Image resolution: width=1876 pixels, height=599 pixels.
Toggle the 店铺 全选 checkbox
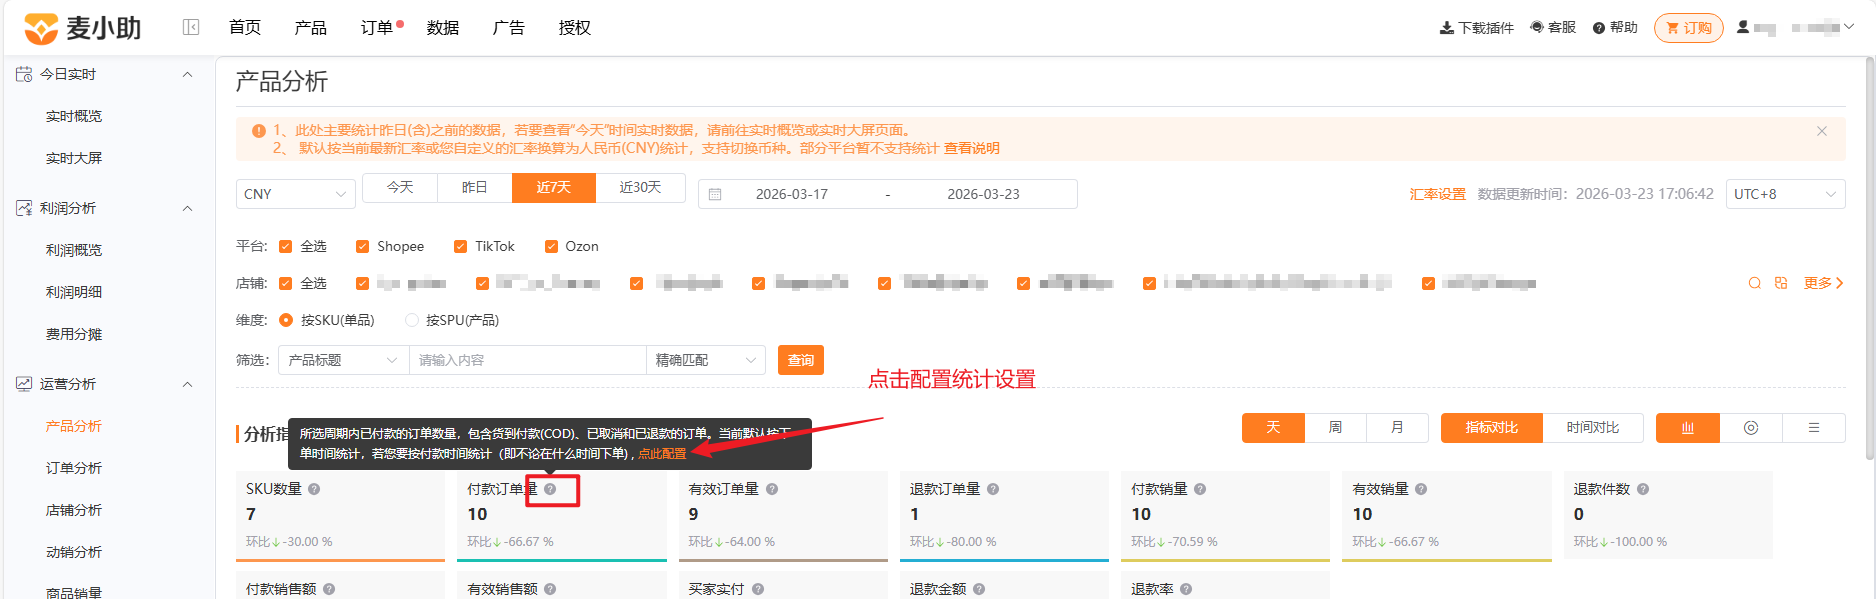tap(286, 284)
